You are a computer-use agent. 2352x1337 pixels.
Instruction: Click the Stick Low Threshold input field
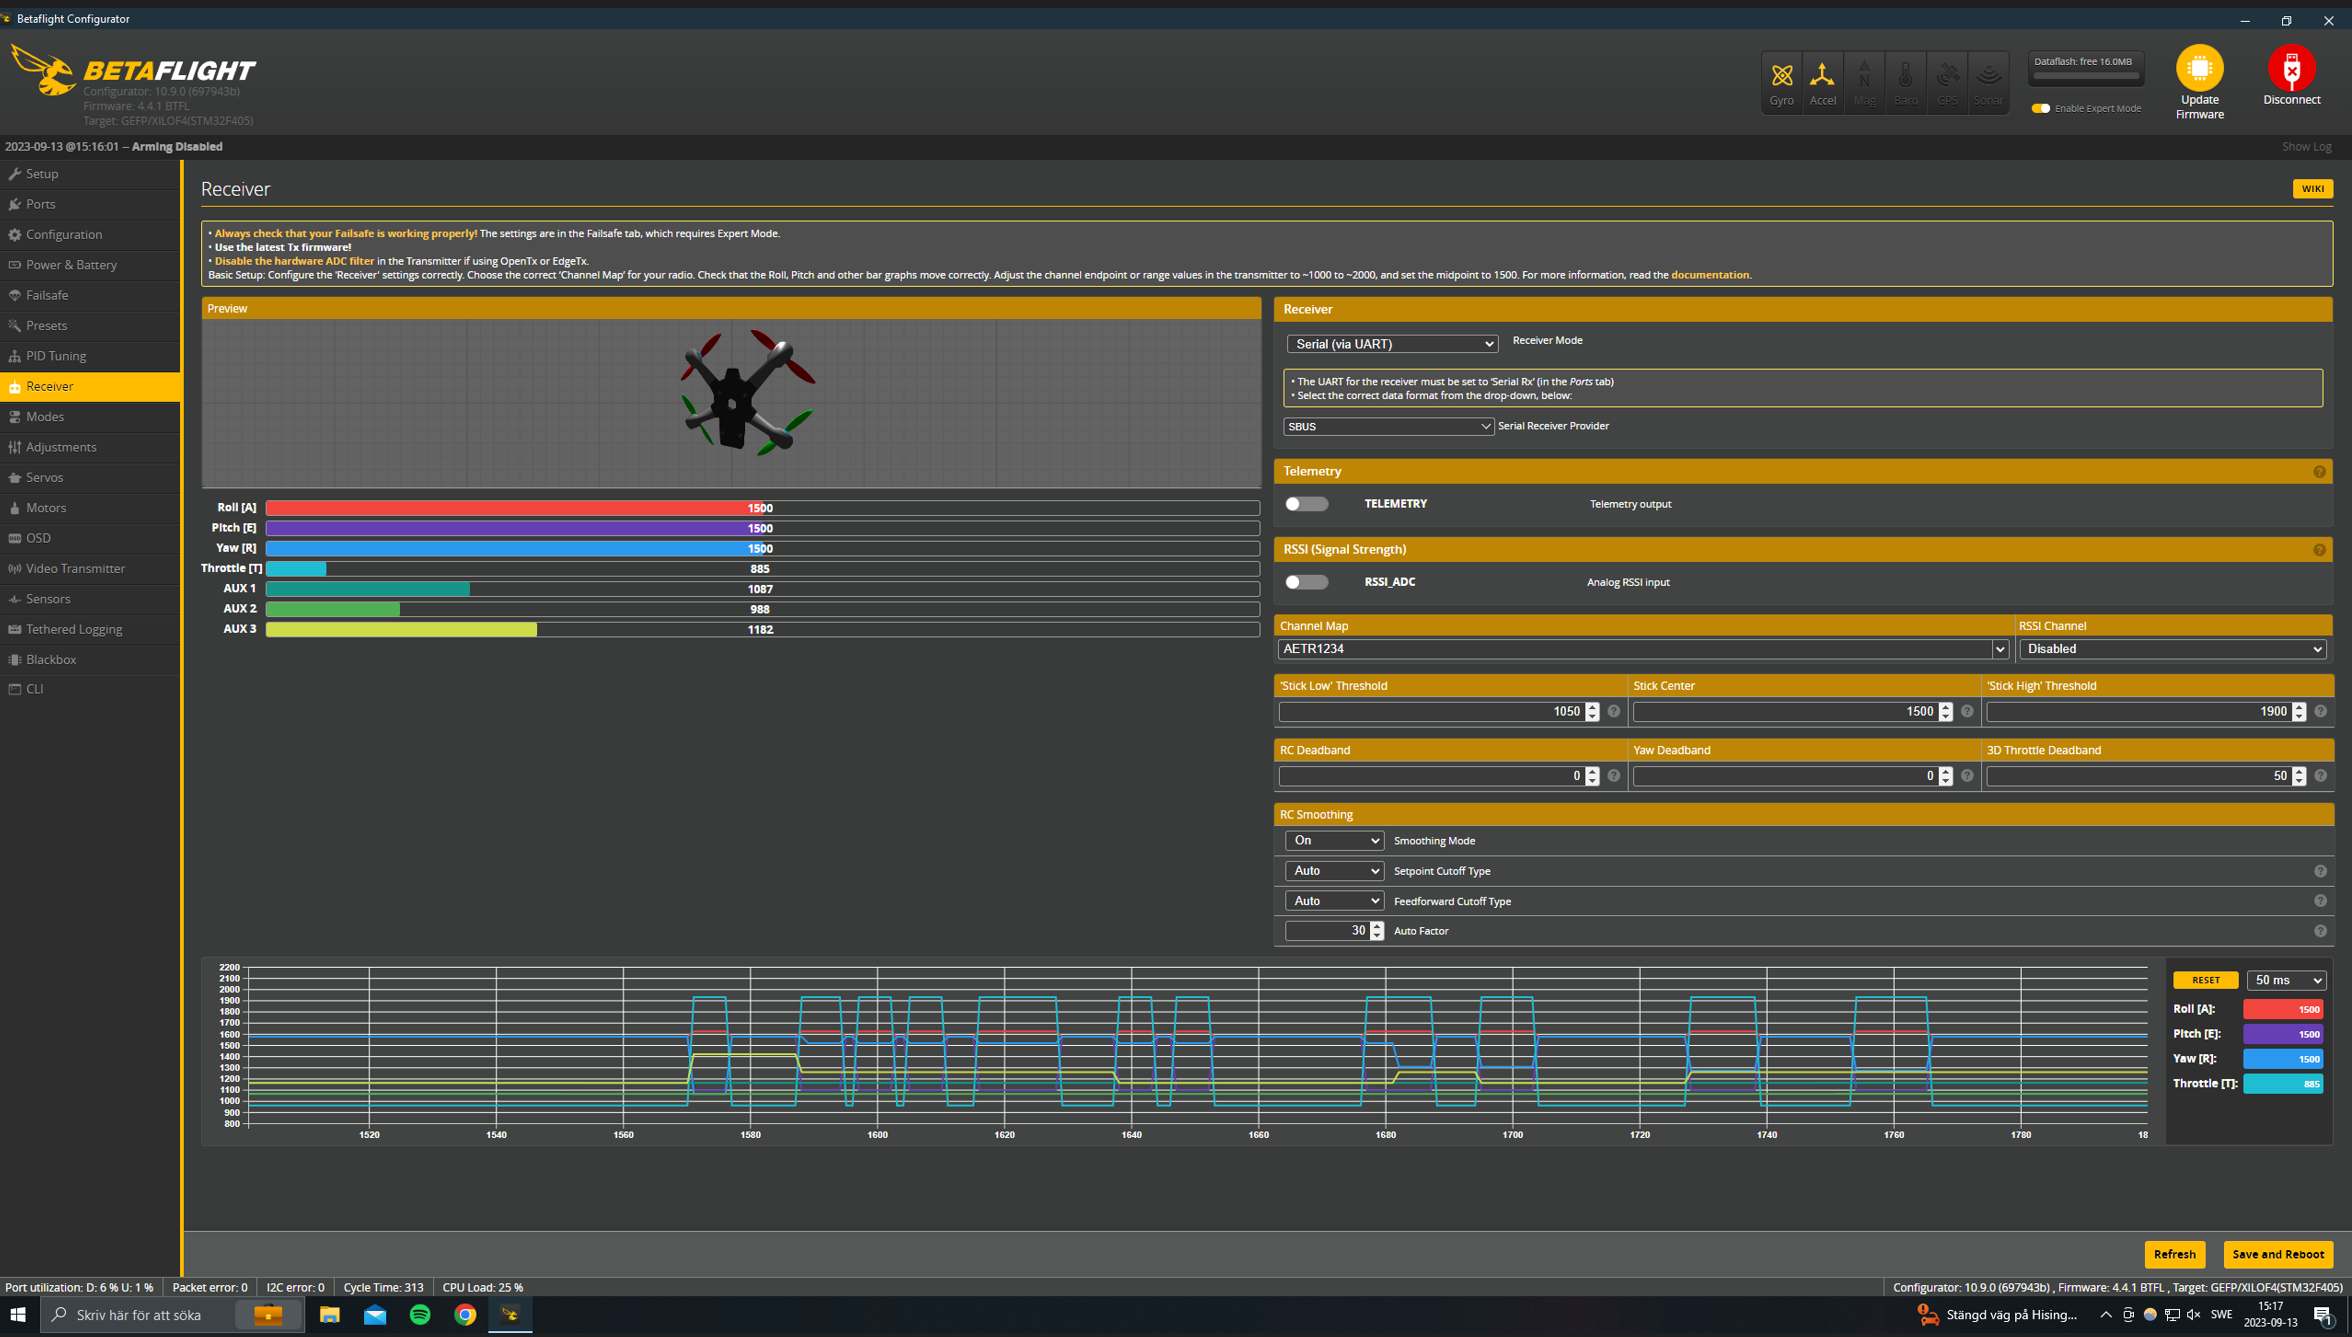[x=1430, y=712]
